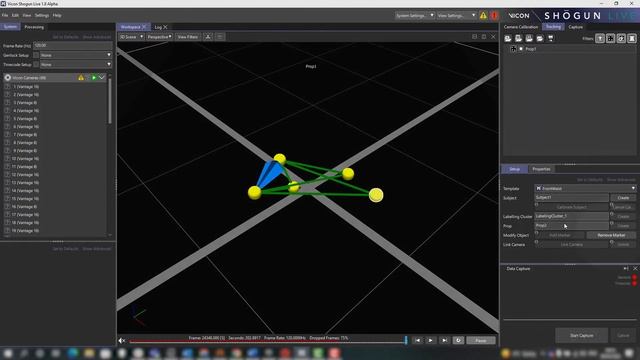Open the 3D Scene view type dropdown
The width and height of the screenshot is (640, 360).
tap(131, 37)
